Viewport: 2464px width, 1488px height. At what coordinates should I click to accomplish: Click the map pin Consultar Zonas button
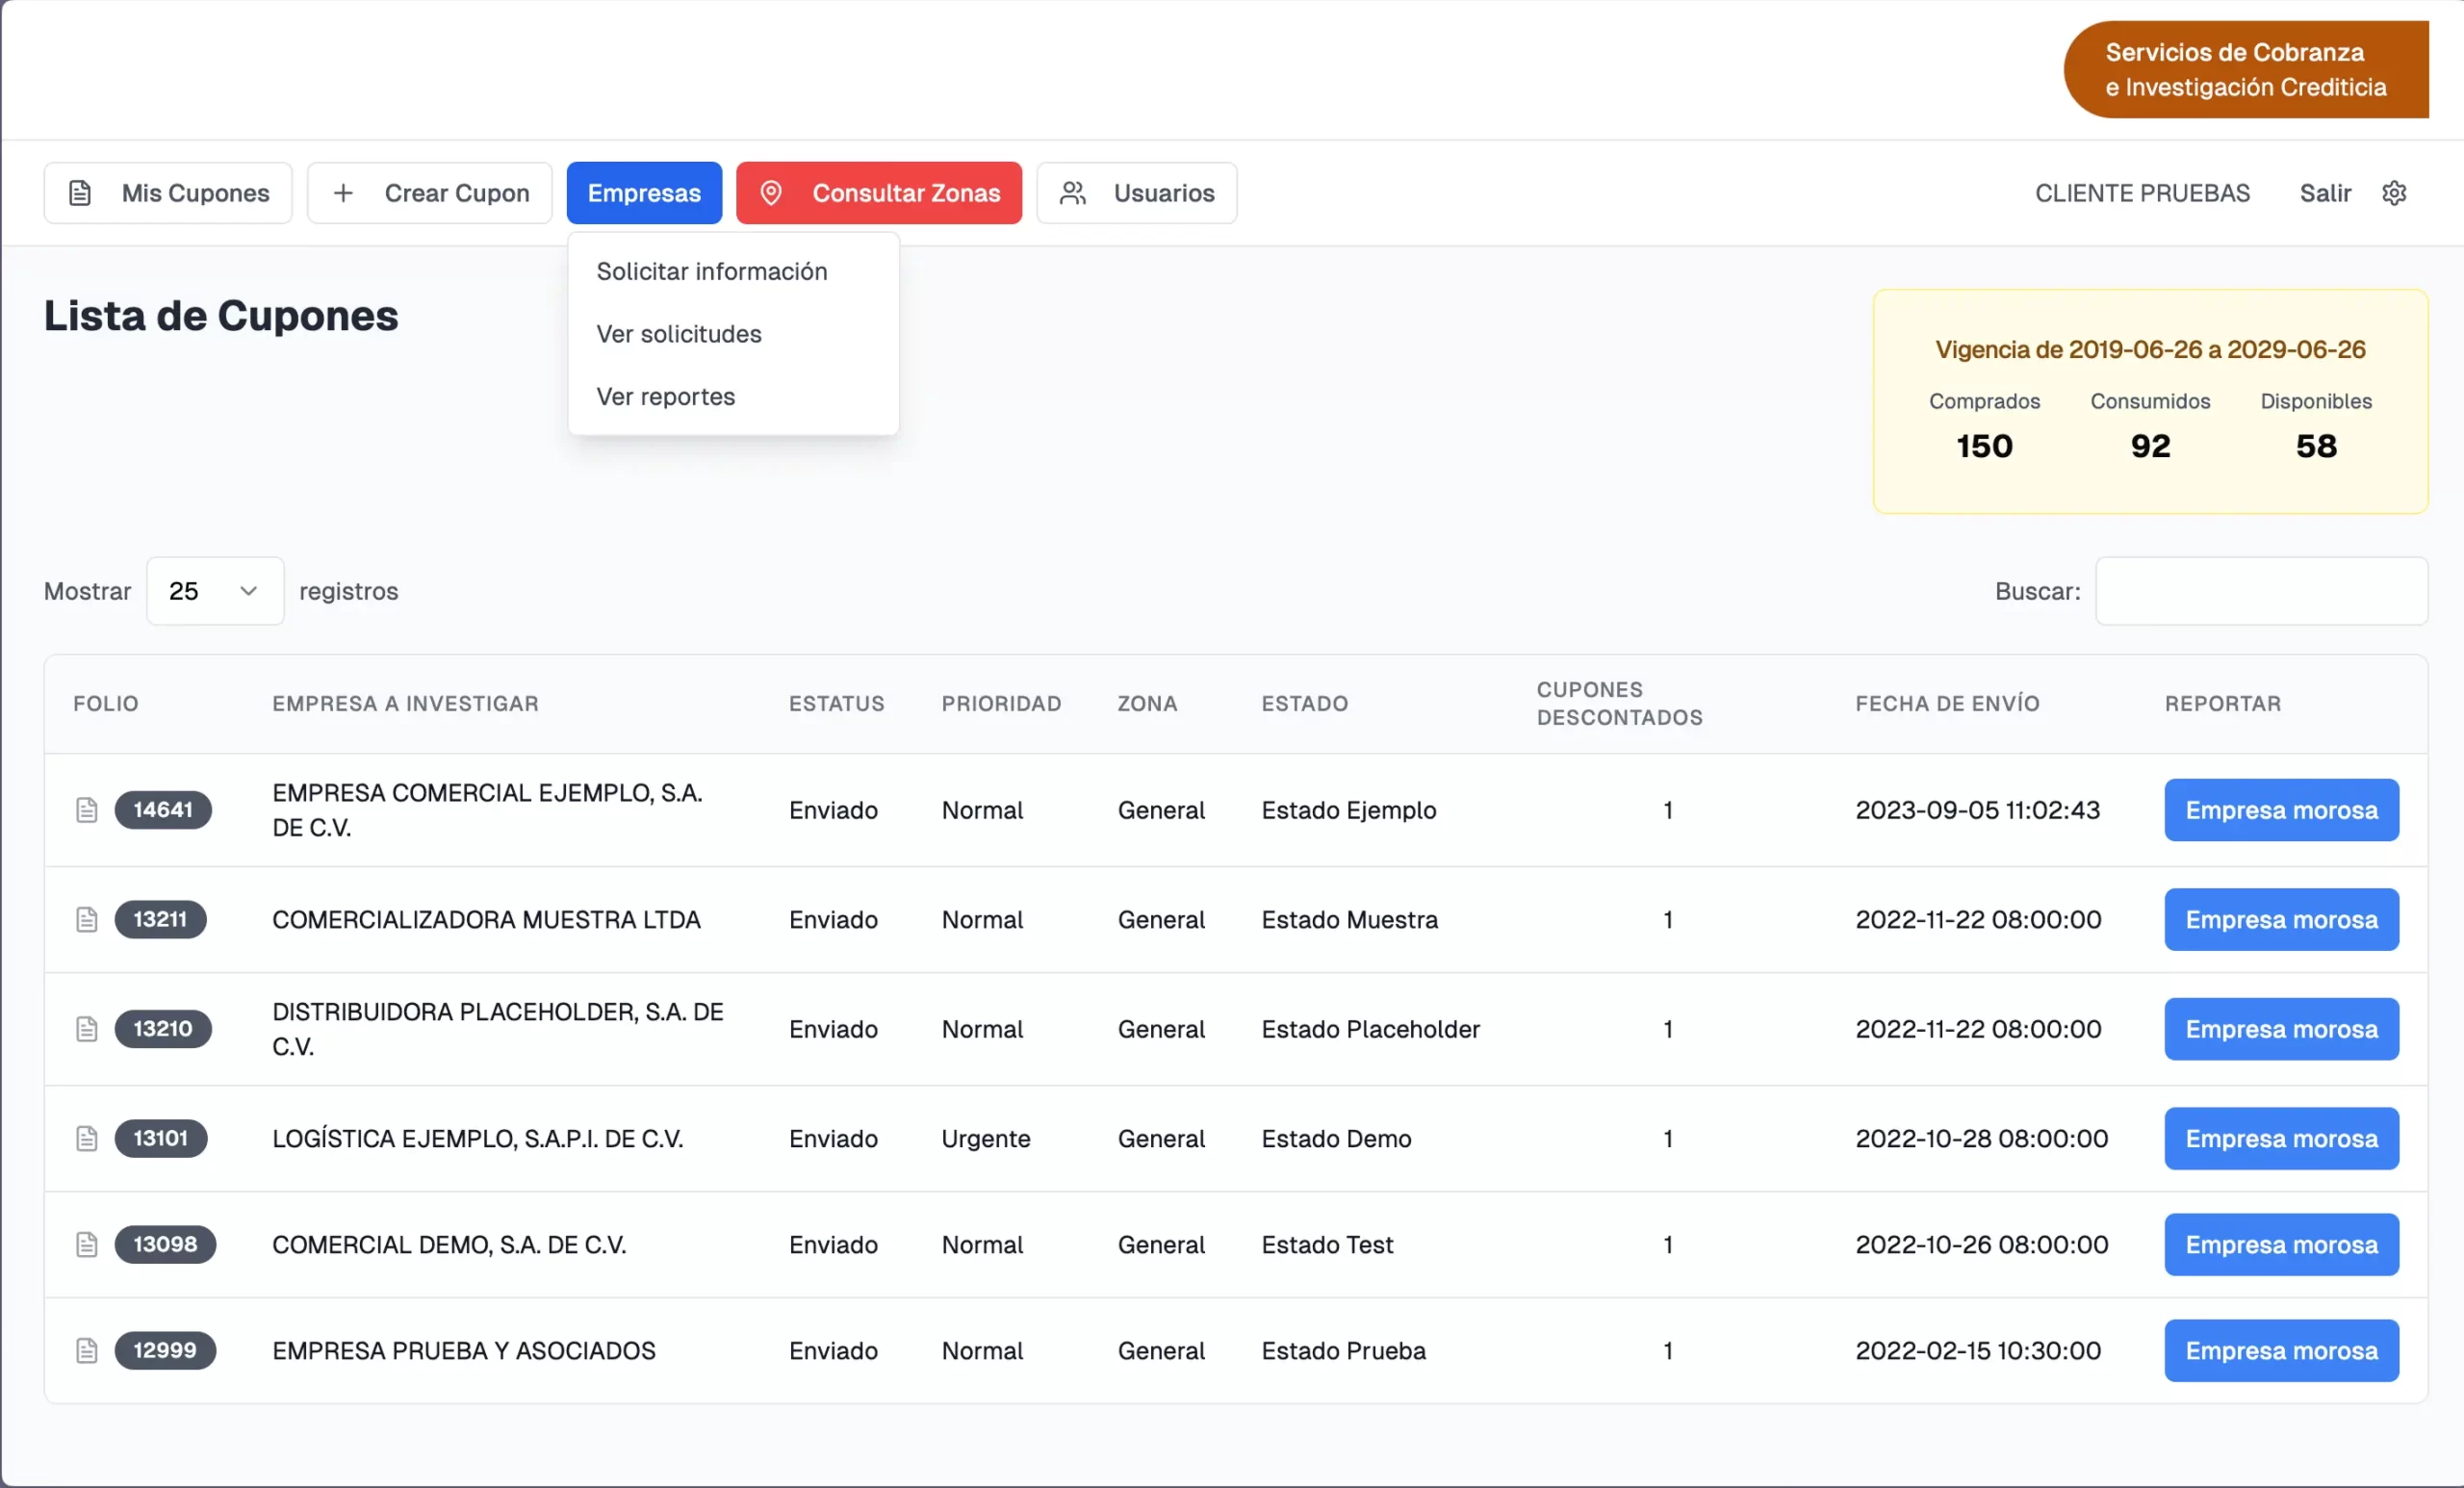(878, 193)
